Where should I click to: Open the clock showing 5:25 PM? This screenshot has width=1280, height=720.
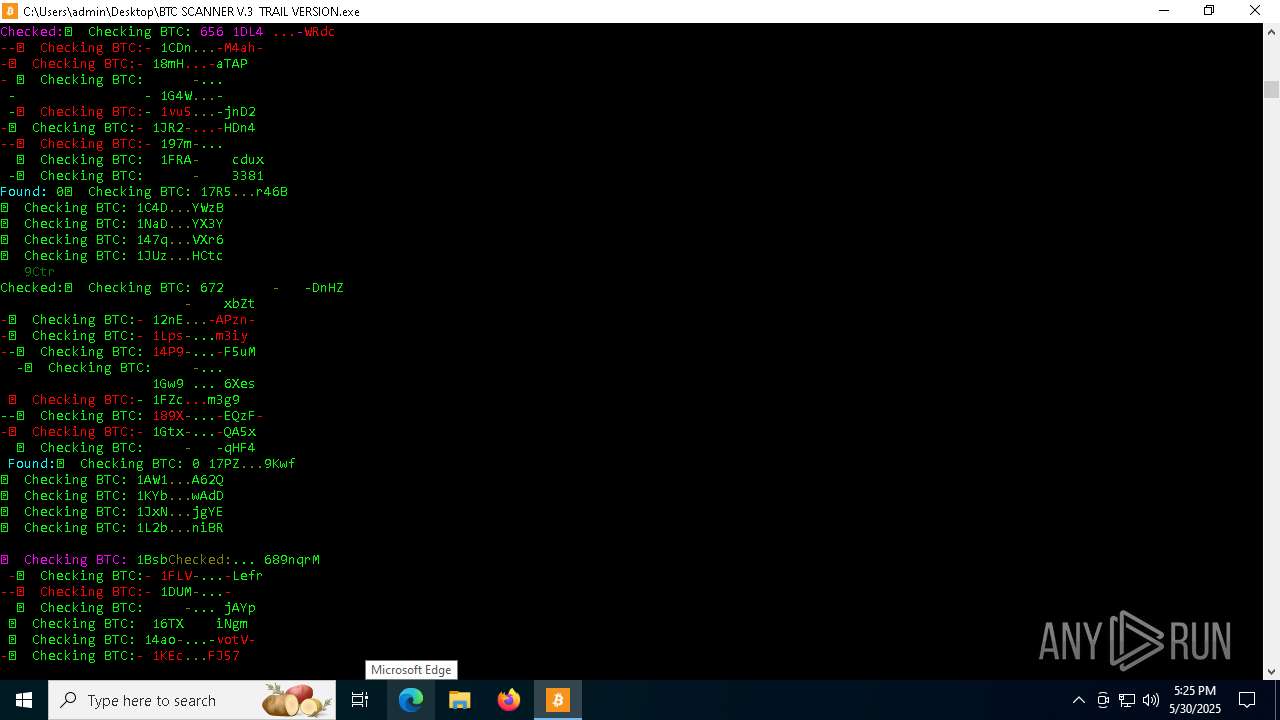1195,700
